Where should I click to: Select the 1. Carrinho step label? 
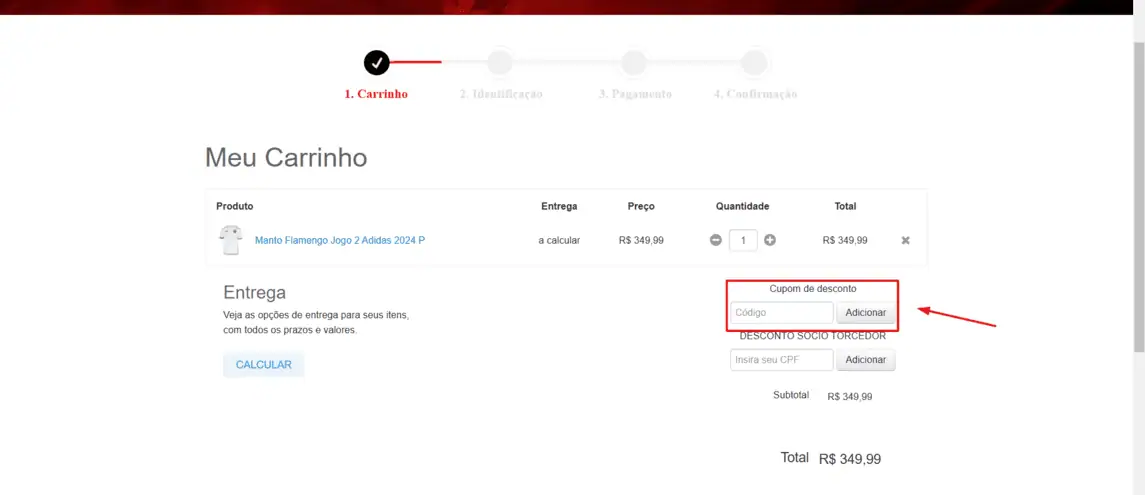click(376, 94)
